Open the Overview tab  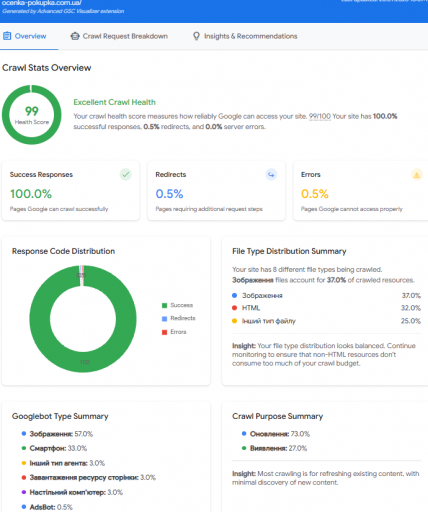coord(25,36)
